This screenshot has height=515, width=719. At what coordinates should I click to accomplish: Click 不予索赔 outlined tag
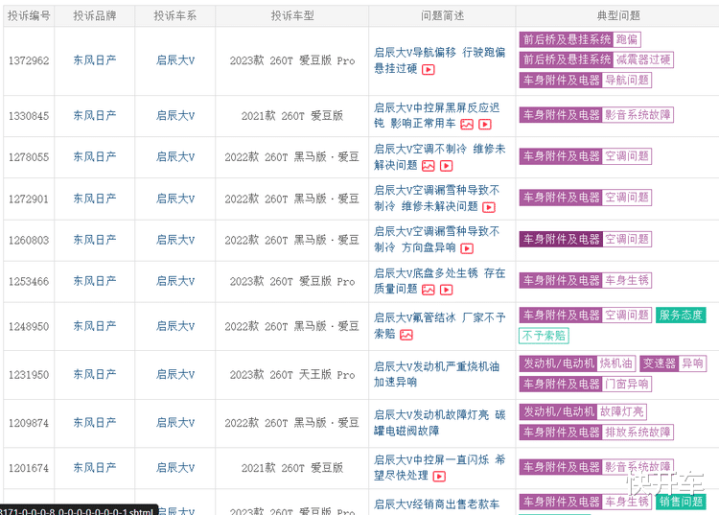pyautogui.click(x=544, y=336)
